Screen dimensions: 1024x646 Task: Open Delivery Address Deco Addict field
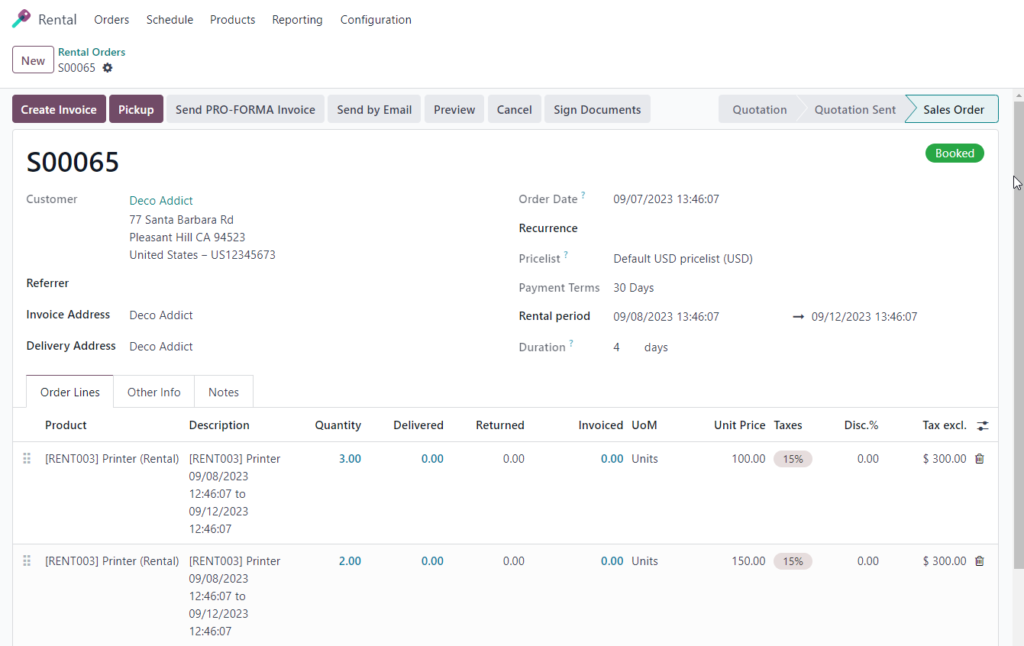pyautogui.click(x=161, y=346)
